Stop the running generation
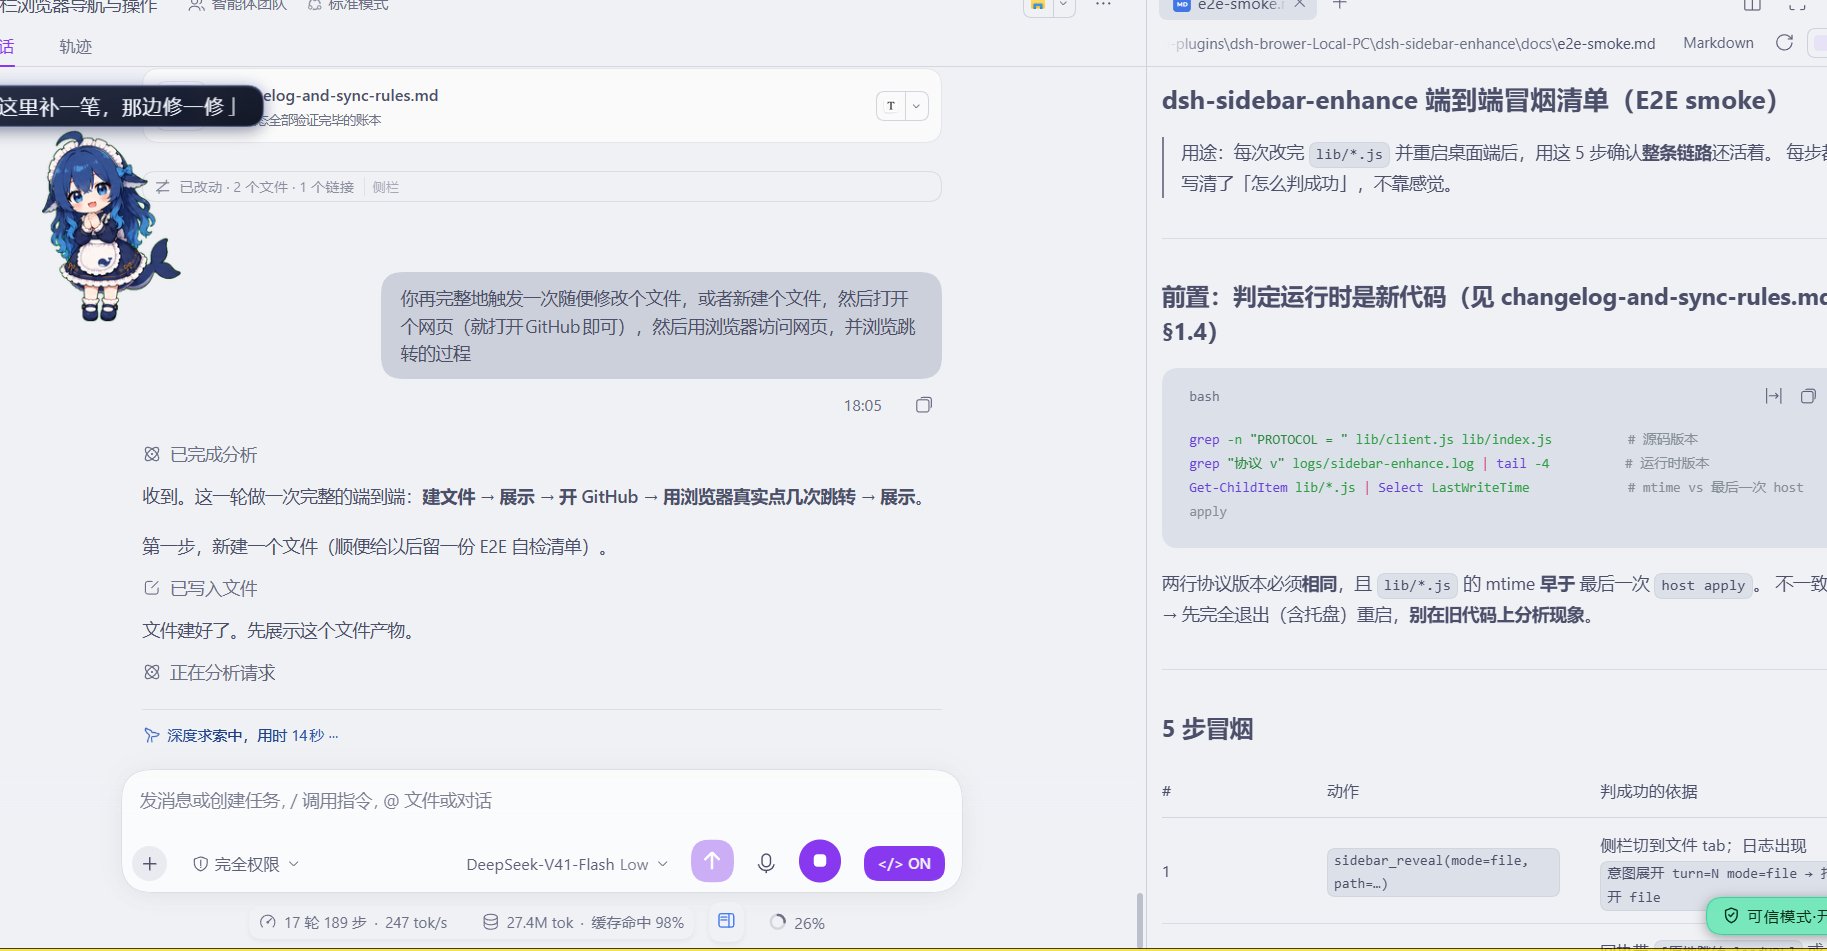Screen dimensions: 1827x951 [819, 861]
